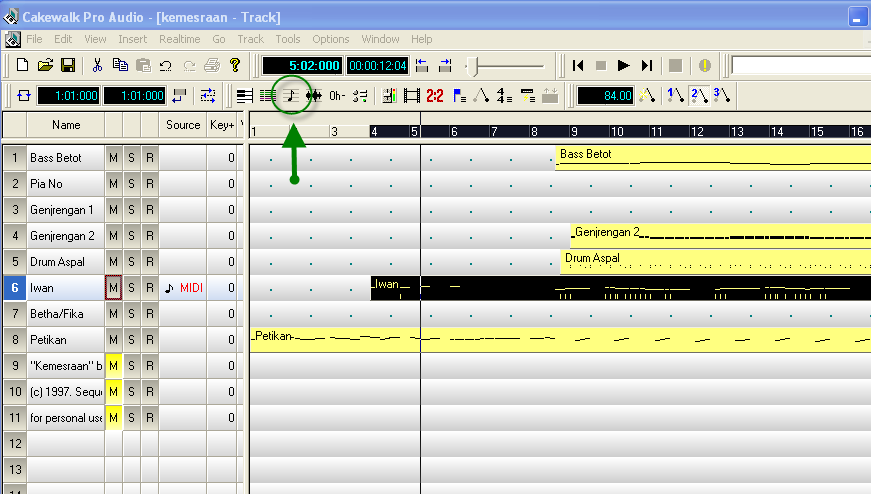Open Help via yellow question mark

click(235, 66)
